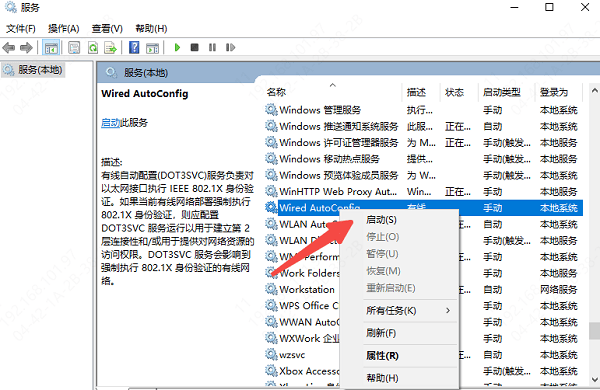Start the service with the green play button
Viewport: 600px width, 390px height.
[x=177, y=47]
